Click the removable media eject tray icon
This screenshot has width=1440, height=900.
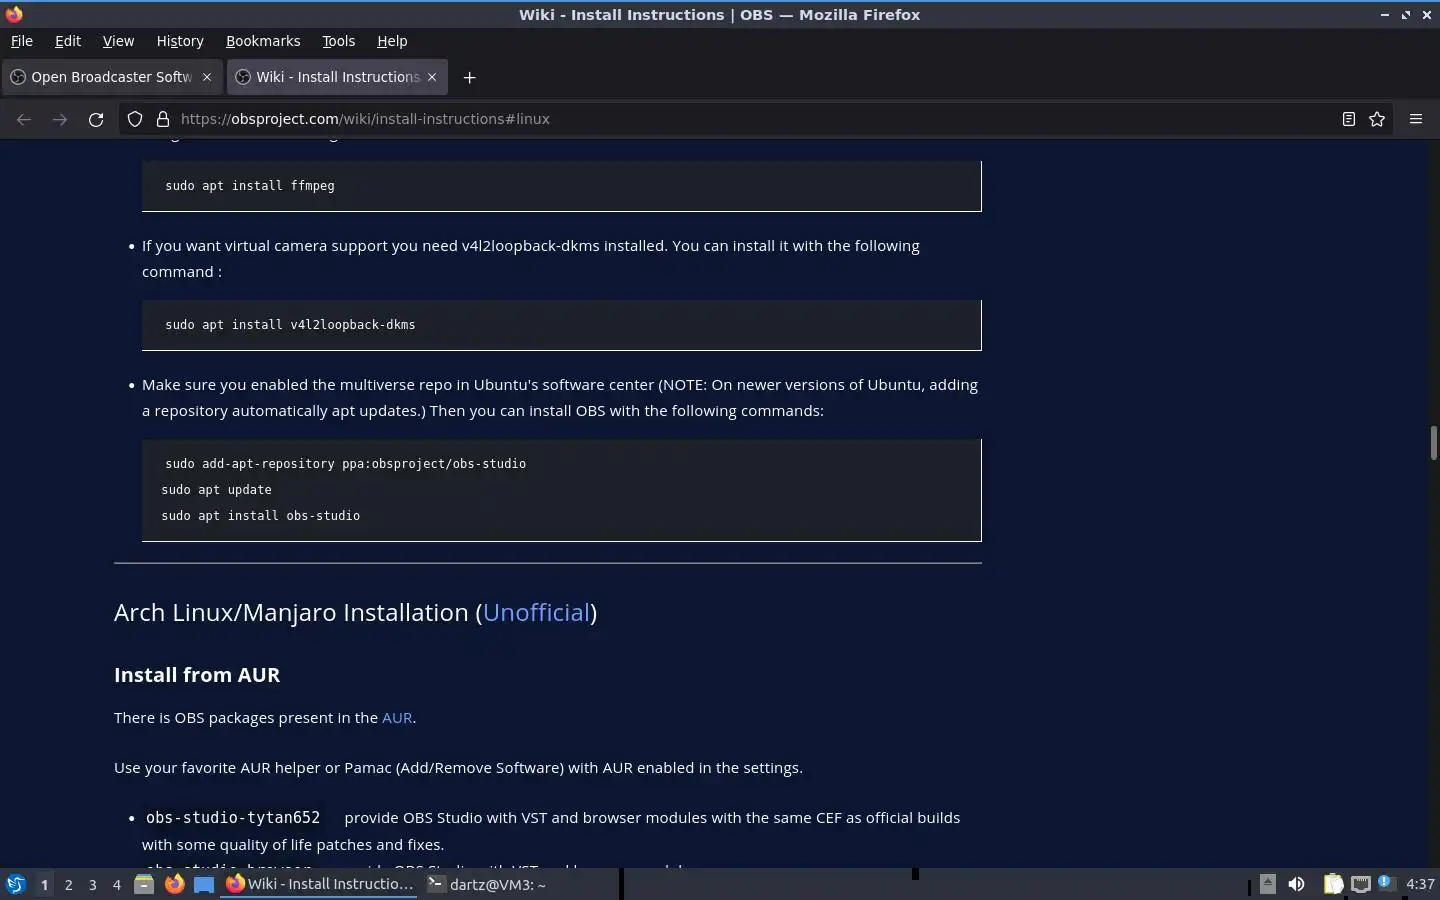(1267, 883)
